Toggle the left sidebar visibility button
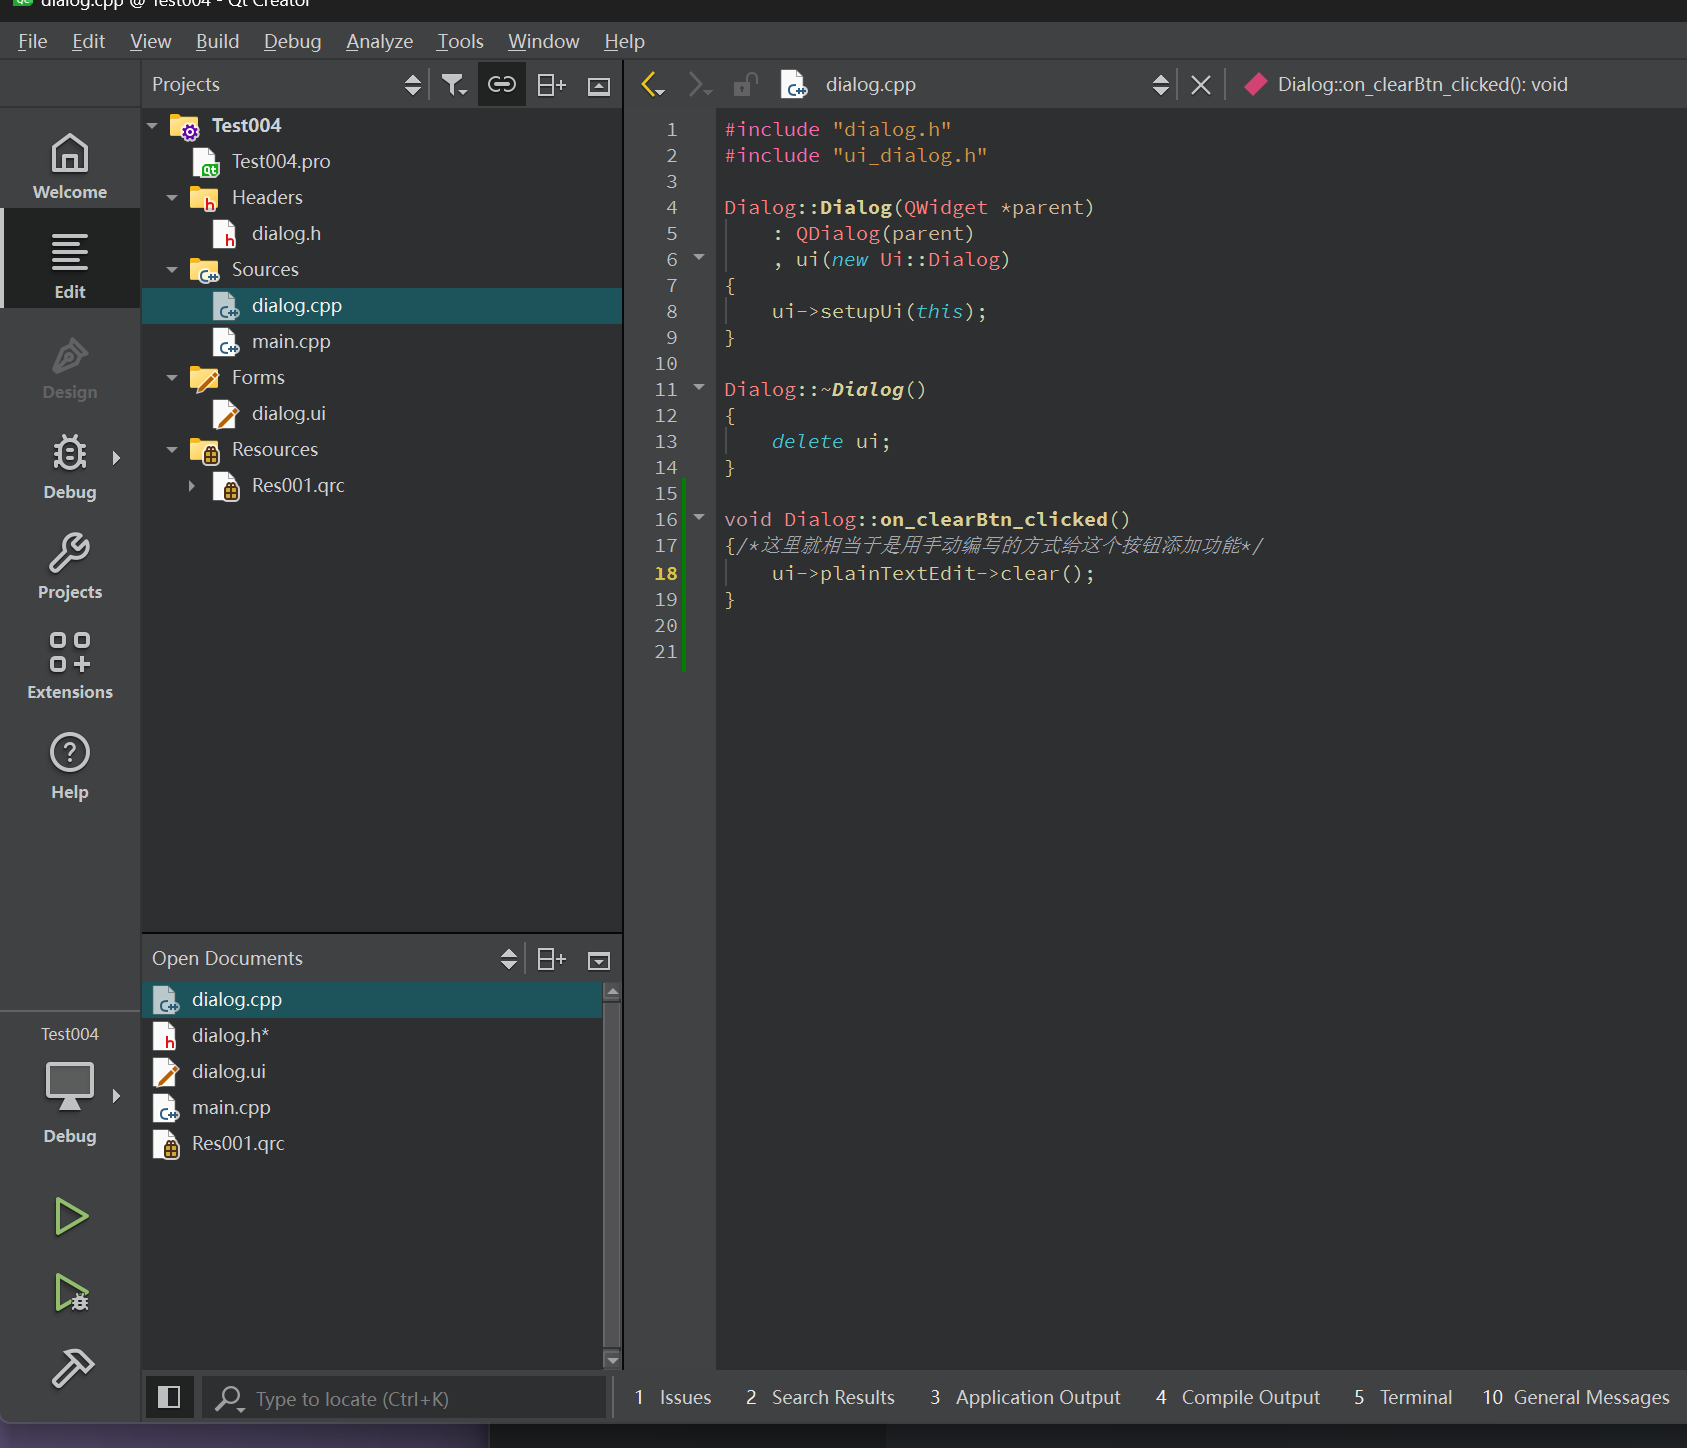Screen dimensions: 1687x1448 coord(169,1397)
